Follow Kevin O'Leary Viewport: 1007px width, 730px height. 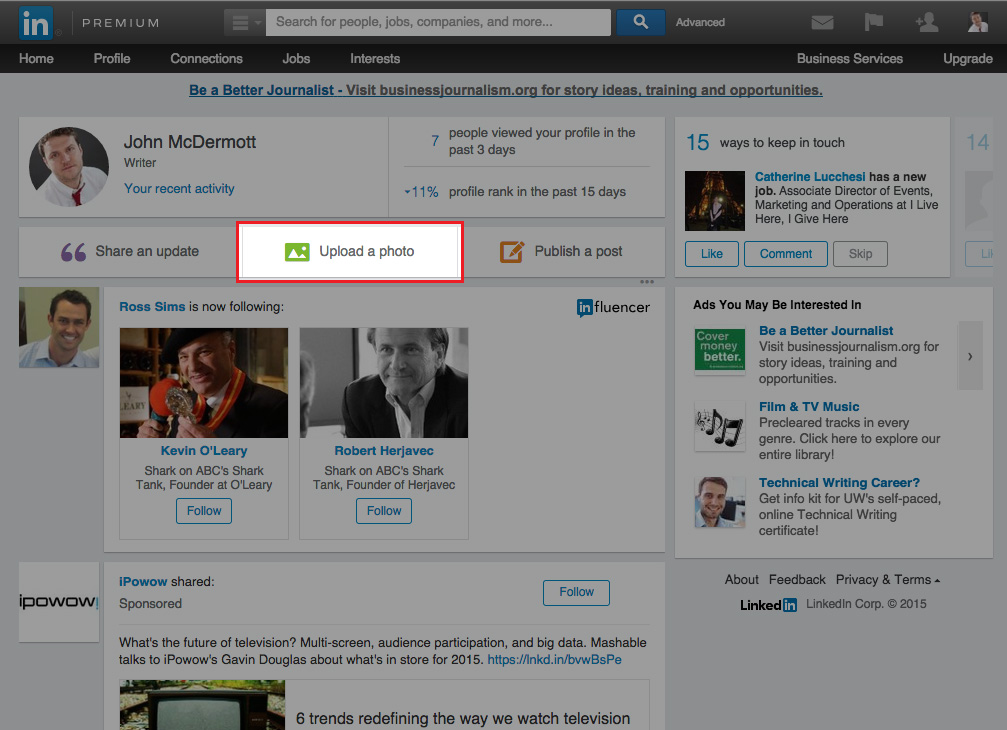[204, 511]
